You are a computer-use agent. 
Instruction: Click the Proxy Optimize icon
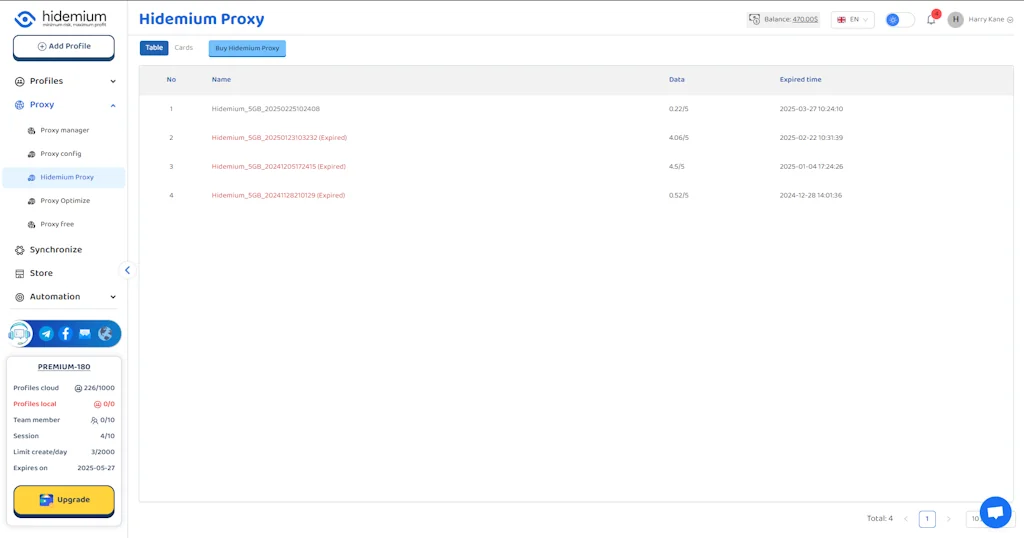click(31, 201)
